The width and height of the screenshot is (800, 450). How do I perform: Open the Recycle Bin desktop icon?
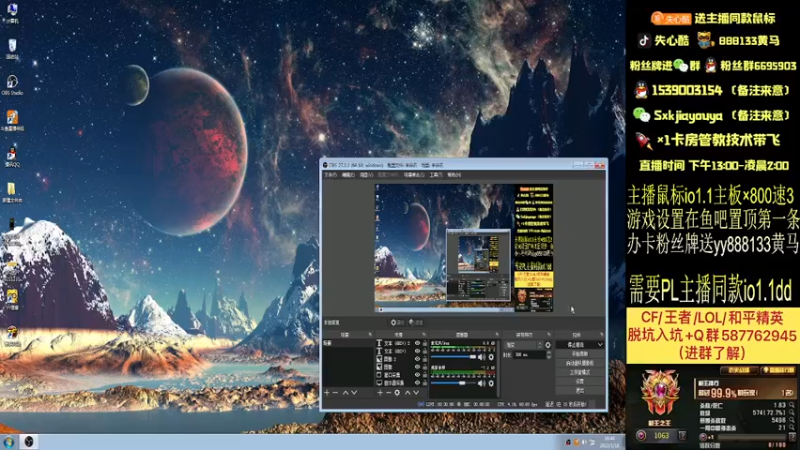[12, 48]
